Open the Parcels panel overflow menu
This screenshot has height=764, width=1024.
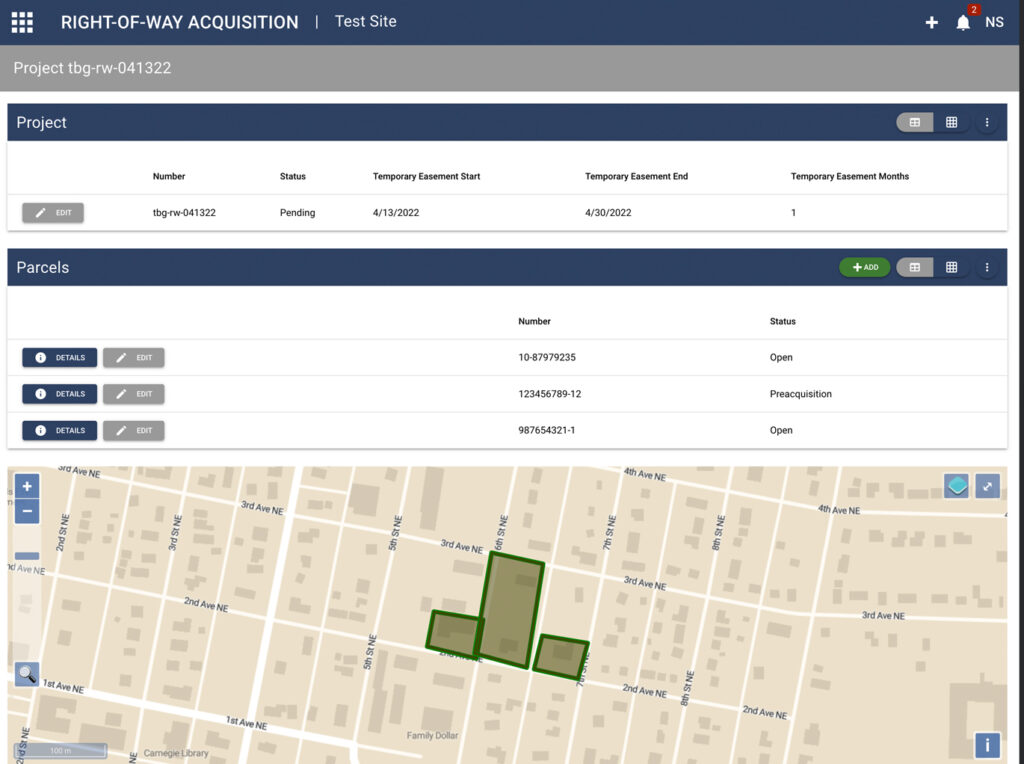tap(987, 267)
